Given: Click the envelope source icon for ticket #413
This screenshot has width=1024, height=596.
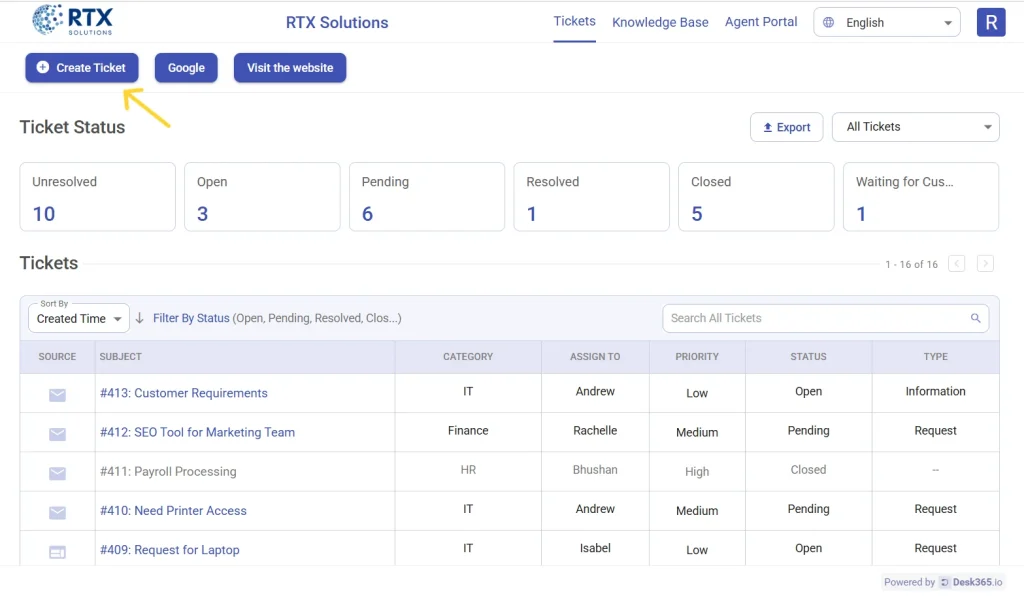Looking at the screenshot, I should 56,392.
